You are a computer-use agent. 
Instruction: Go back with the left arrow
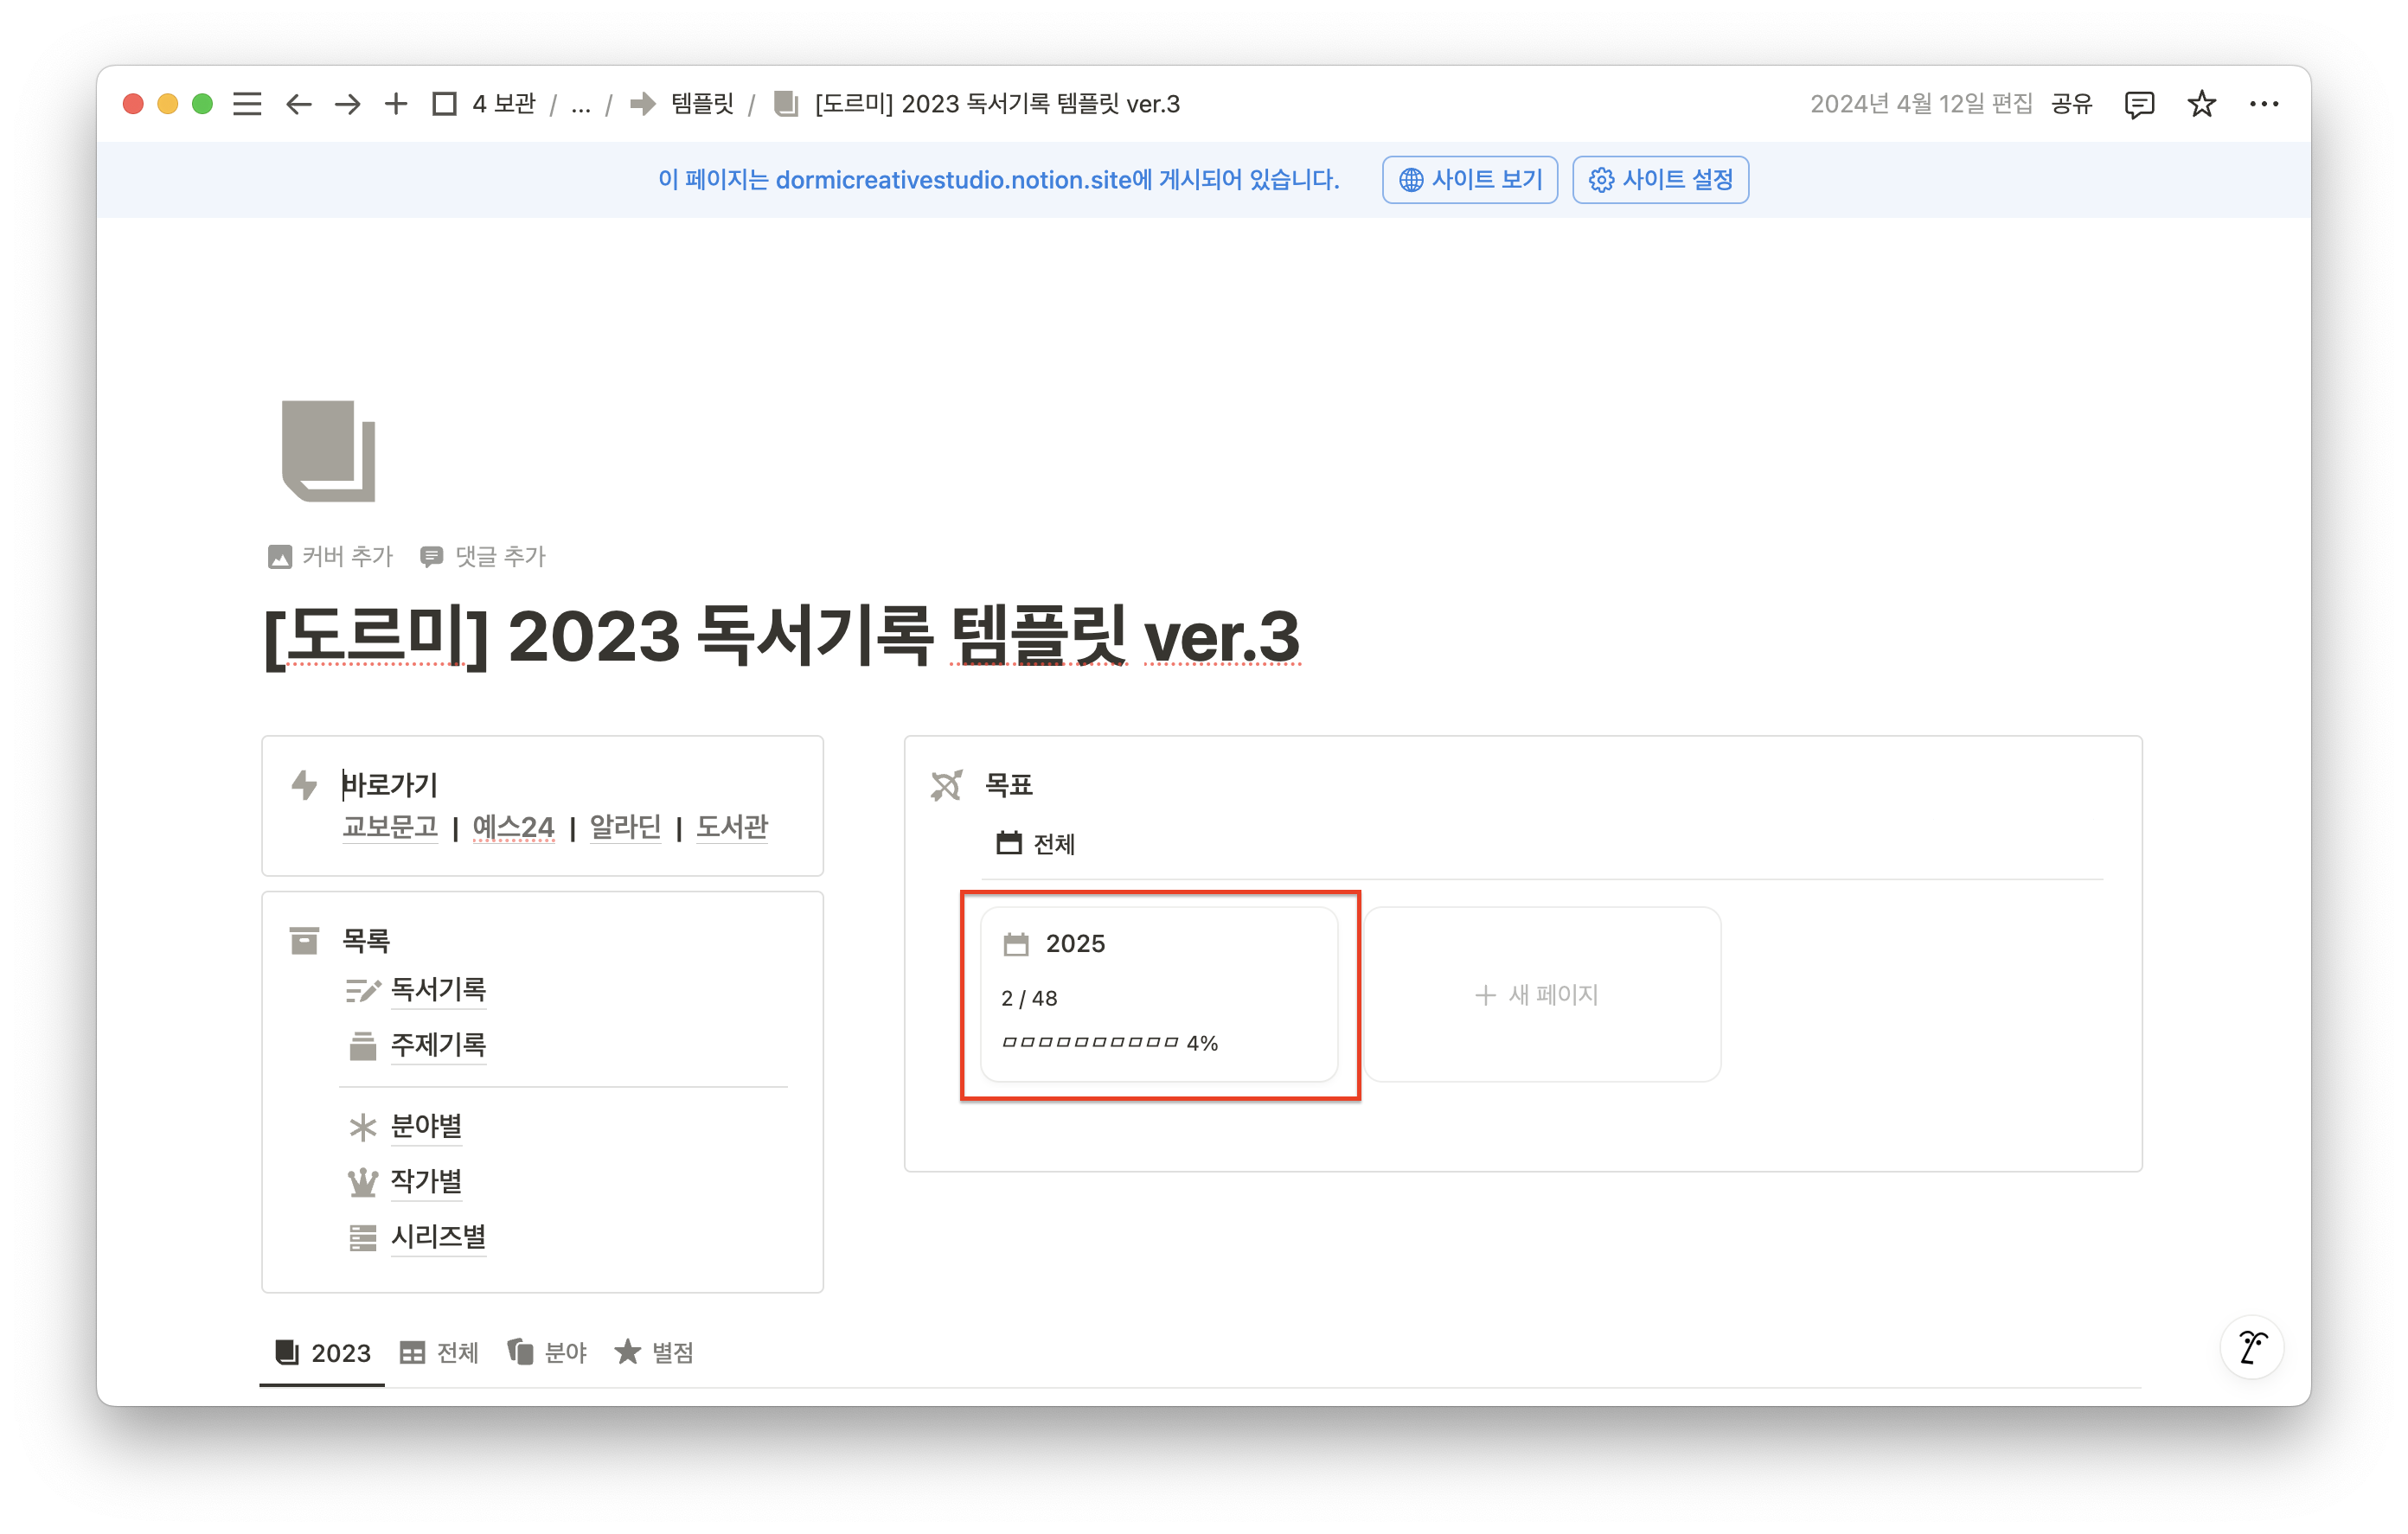tap(298, 104)
